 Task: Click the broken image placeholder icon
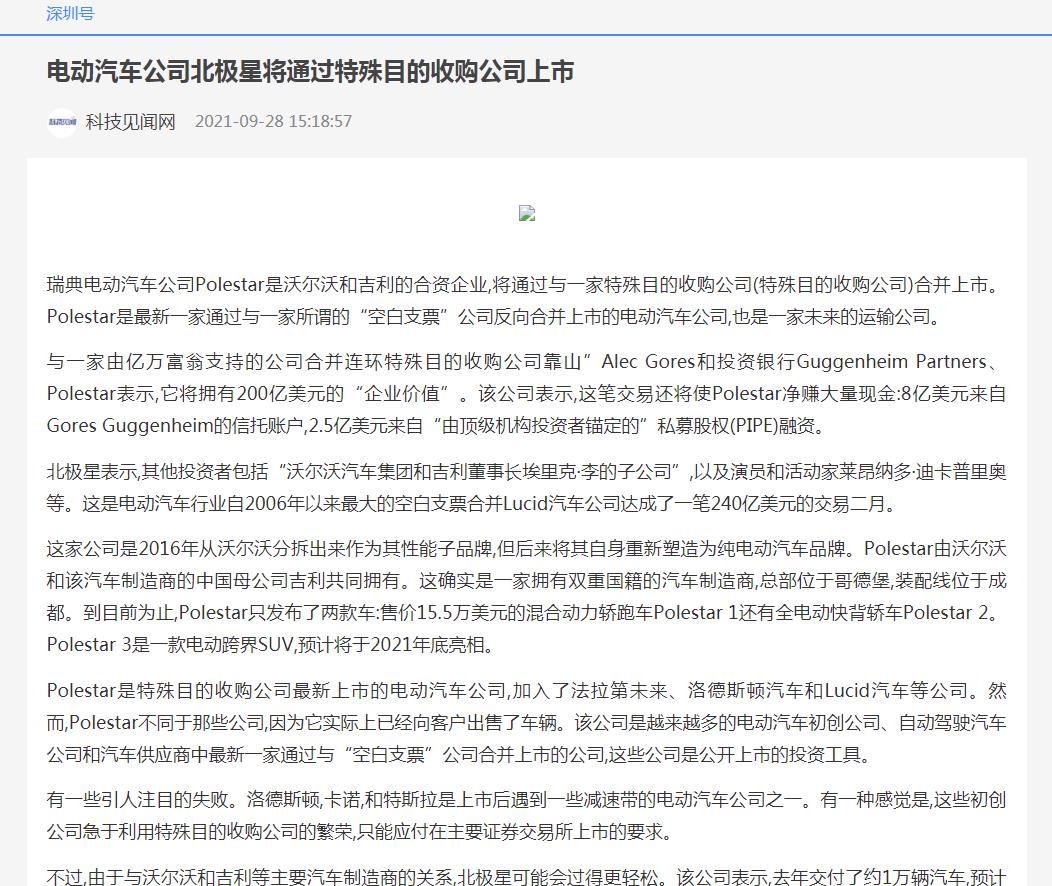[527, 213]
